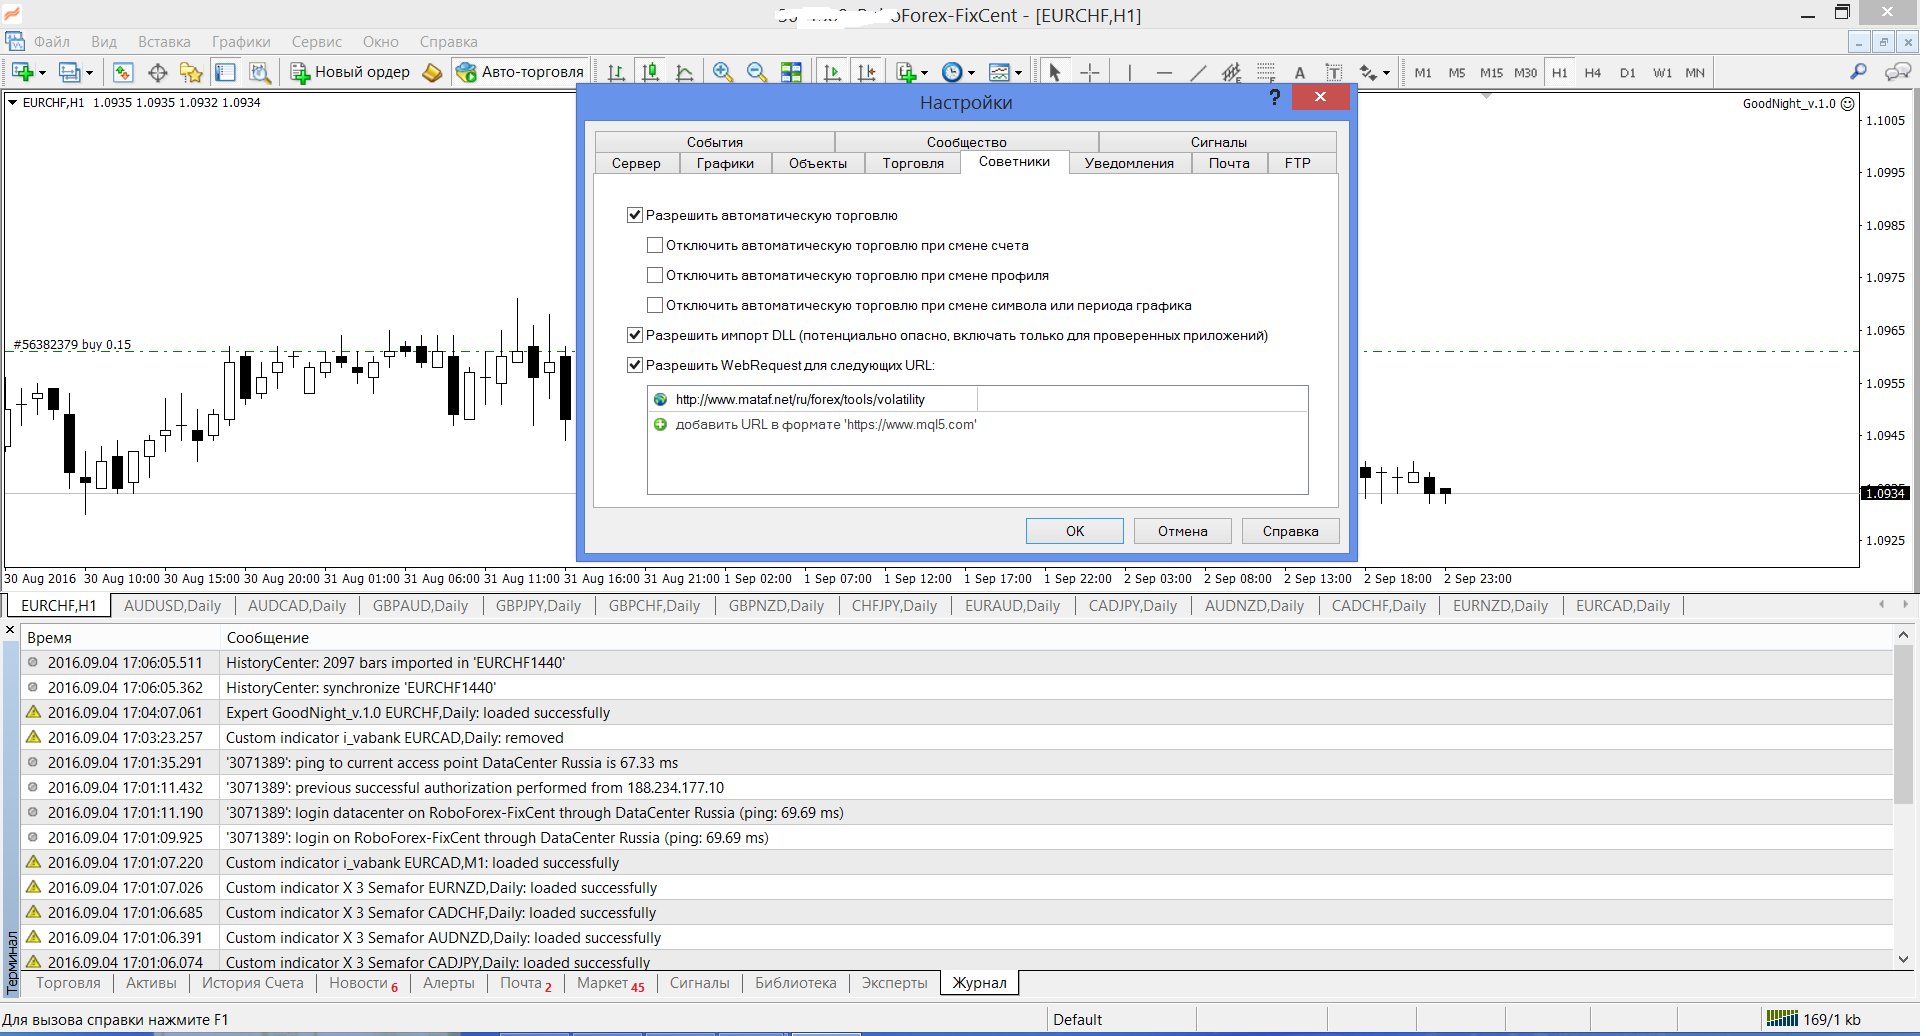This screenshot has height=1036, width=1924.
Task: Click the zoom in magnifier icon
Action: (722, 72)
